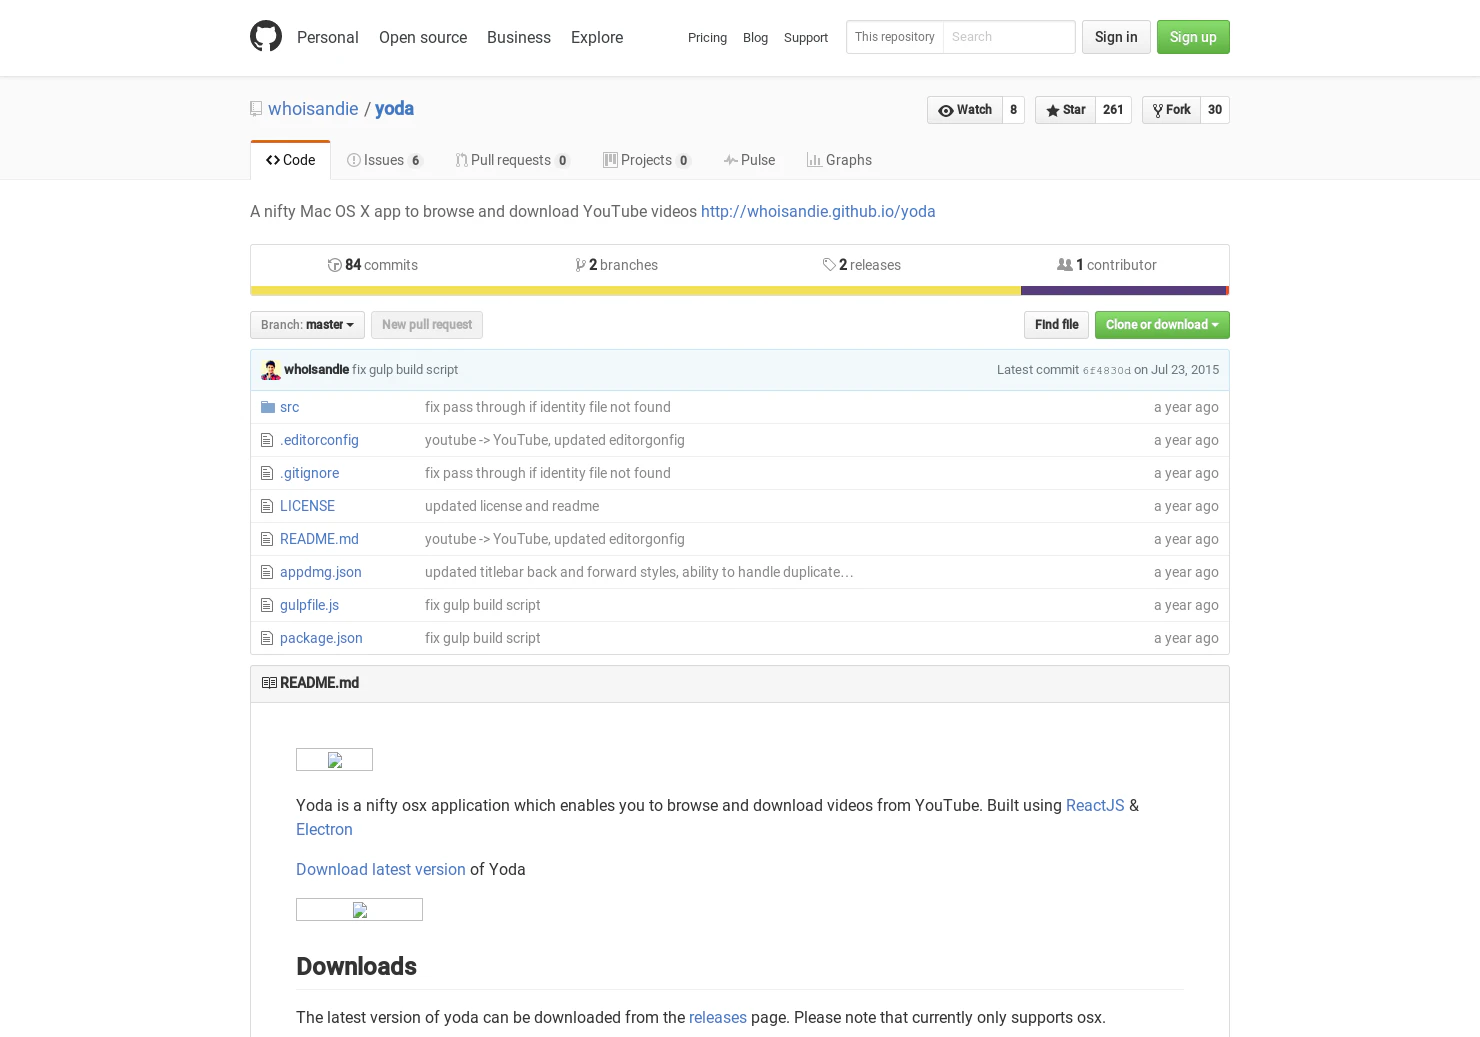Image resolution: width=1480 pixels, height=1037 pixels.
Task: Click the New pull request button
Action: point(427,325)
